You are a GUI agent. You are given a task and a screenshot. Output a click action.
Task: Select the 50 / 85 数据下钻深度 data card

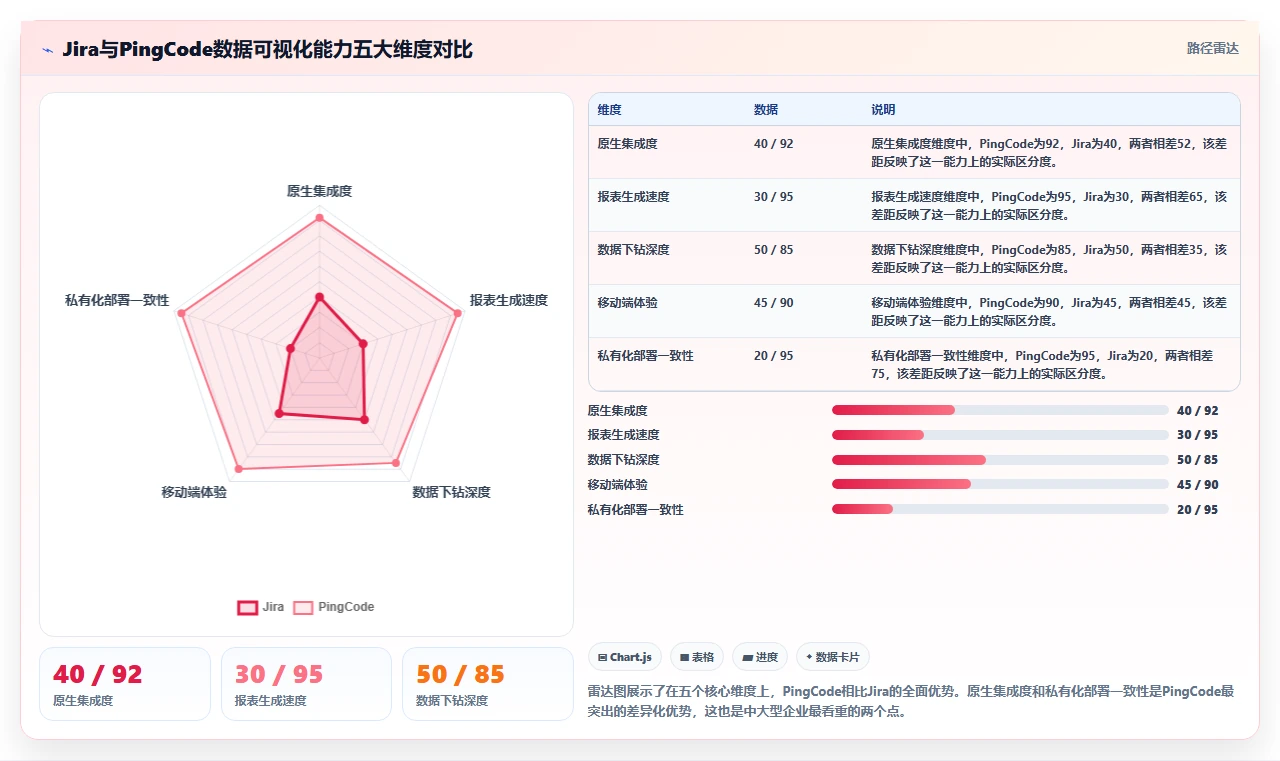[487, 684]
